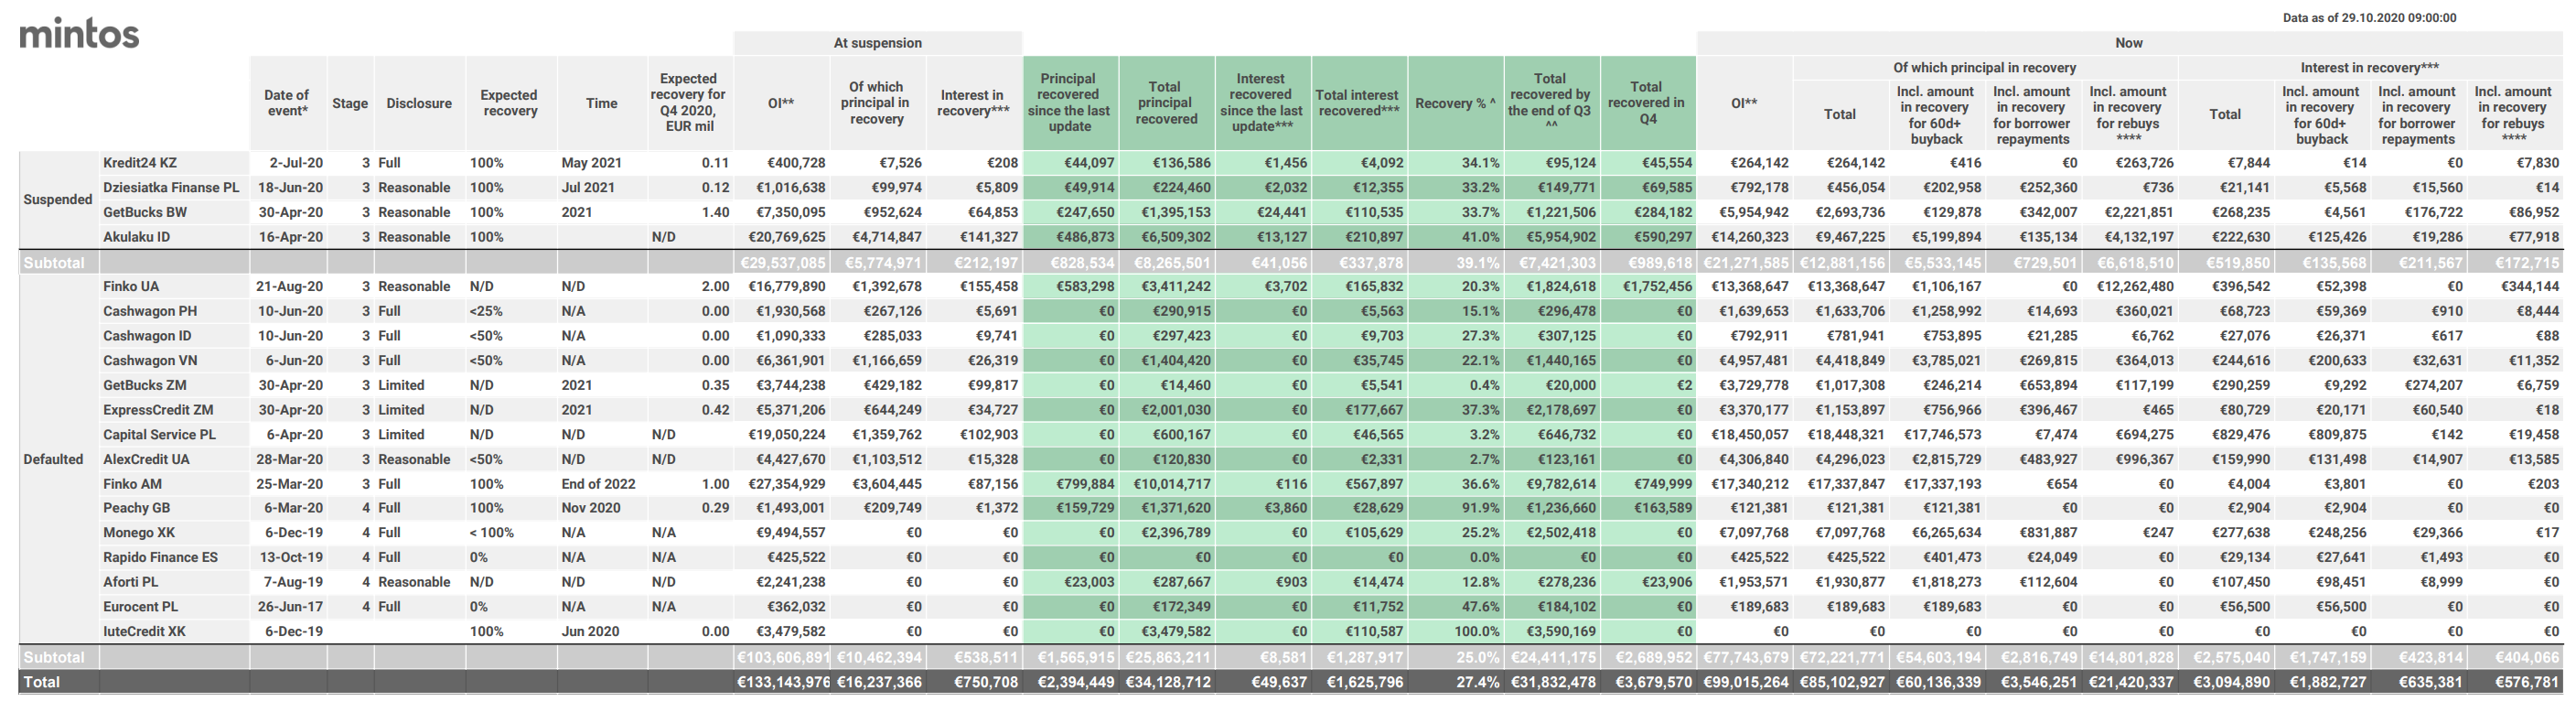Select the Finko AM row name
Viewport: 2576px width, 712px height.
[132, 484]
